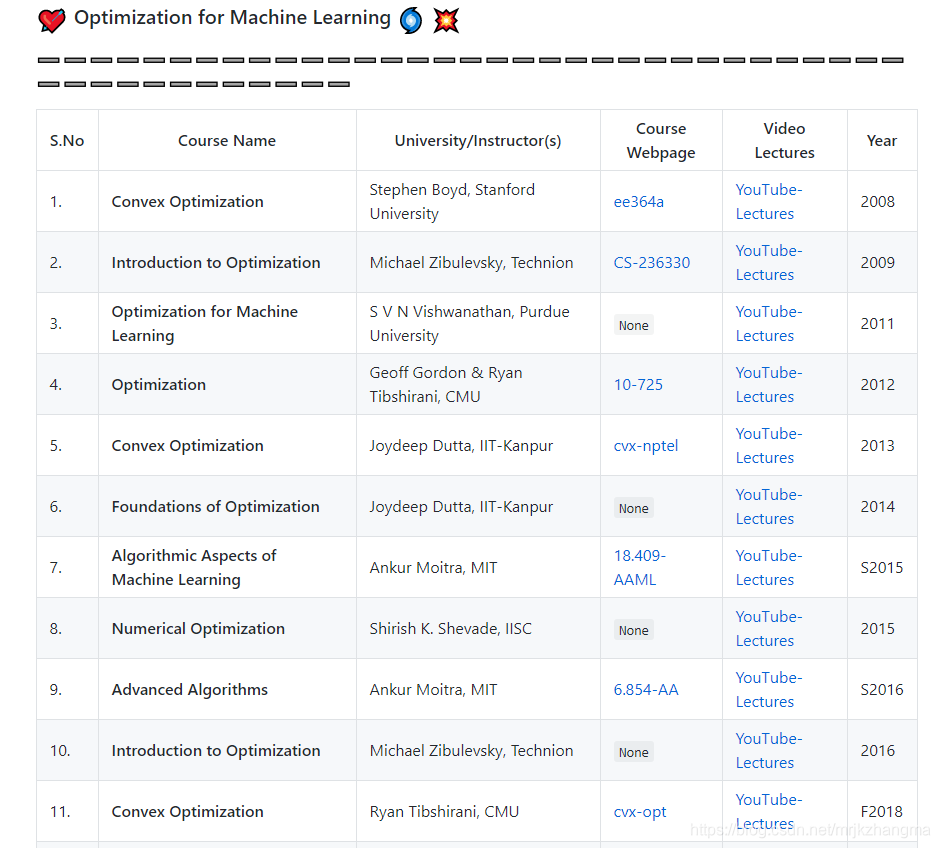
Task: Click the collision explosion emoji in heading
Action: 446,20
